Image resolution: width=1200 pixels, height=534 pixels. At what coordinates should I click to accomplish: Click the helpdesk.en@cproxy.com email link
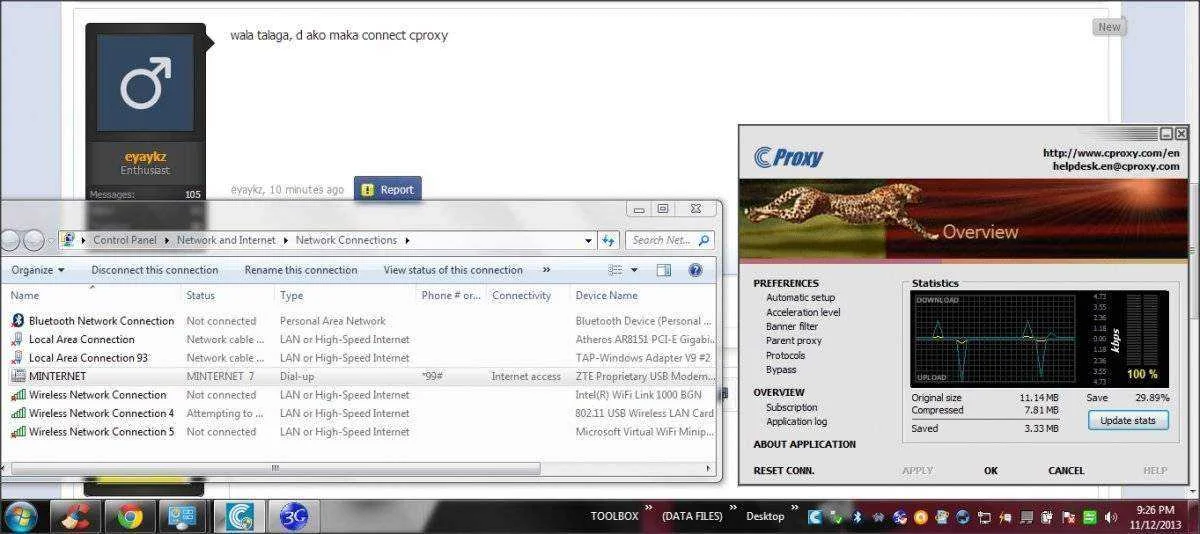click(x=1115, y=166)
